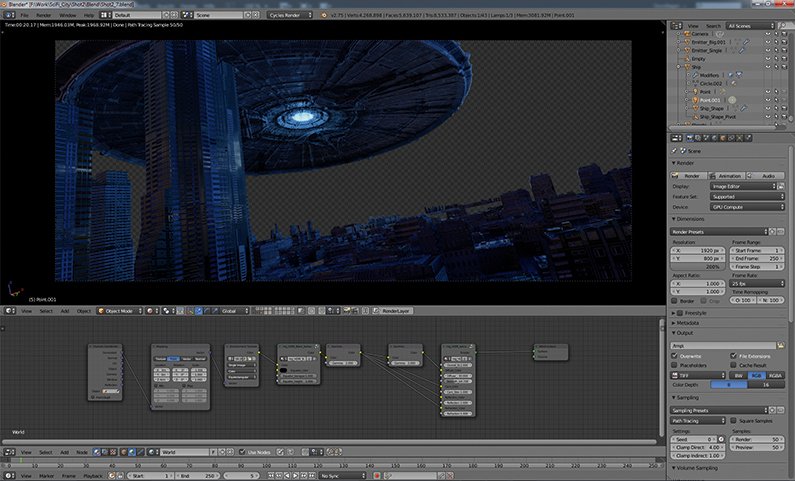Viewport: 795px width, 481px height.
Task: Click the Constraints properties tab icon
Action: point(731,138)
